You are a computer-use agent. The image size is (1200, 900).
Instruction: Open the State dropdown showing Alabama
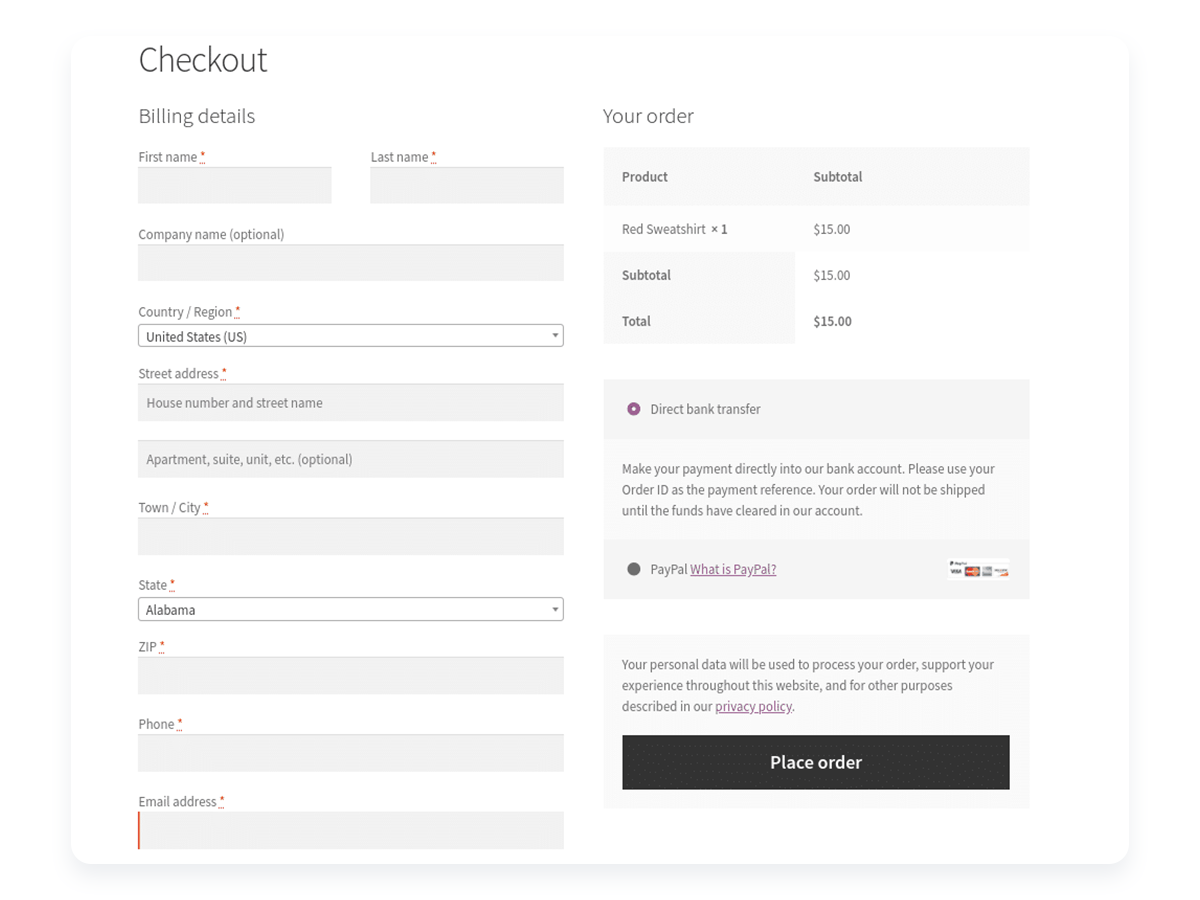click(351, 609)
